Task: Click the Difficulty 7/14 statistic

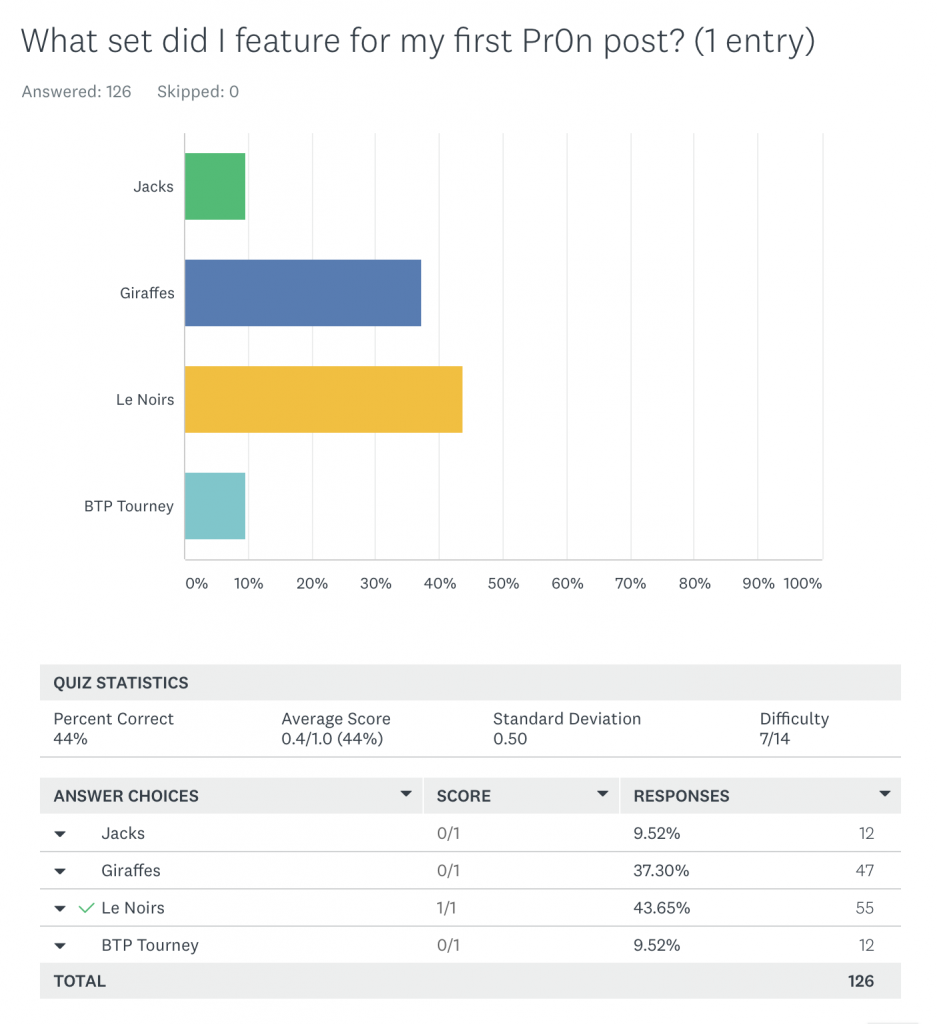Action: [x=794, y=729]
